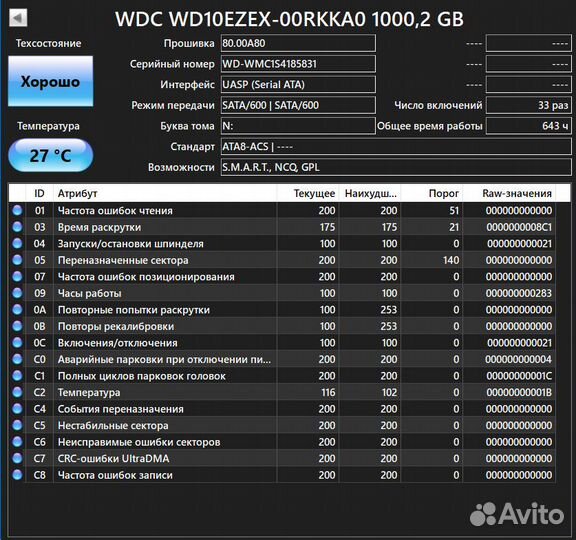
Task: Click the Прошивка field 80.00A80
Action: [298, 43]
